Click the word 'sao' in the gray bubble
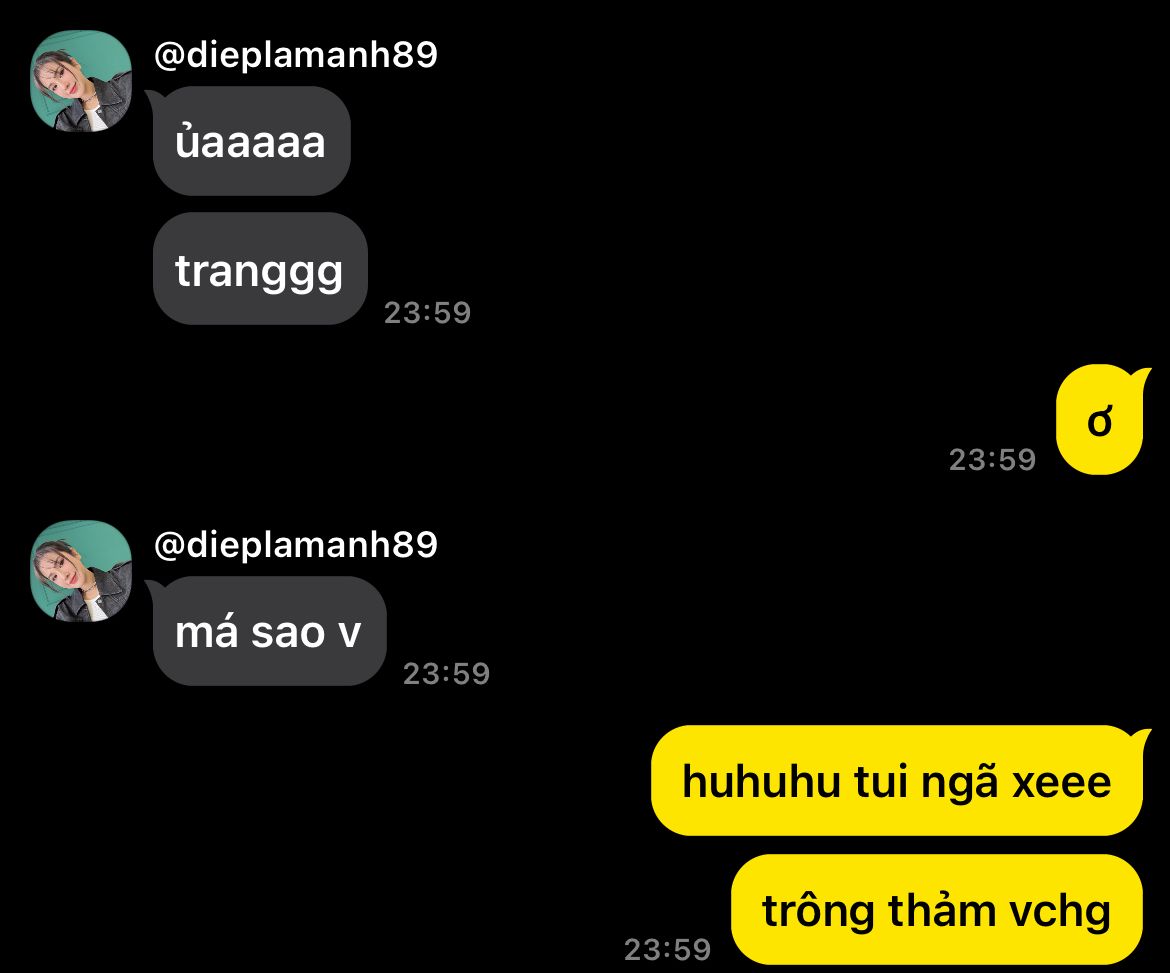This screenshot has width=1170, height=973. tap(288, 633)
